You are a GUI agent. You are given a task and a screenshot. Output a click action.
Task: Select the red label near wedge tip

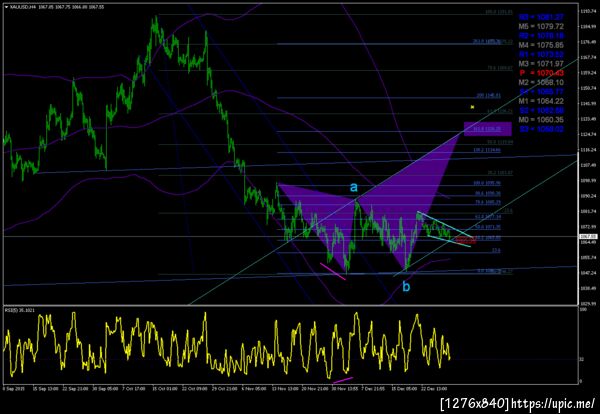tap(466, 240)
